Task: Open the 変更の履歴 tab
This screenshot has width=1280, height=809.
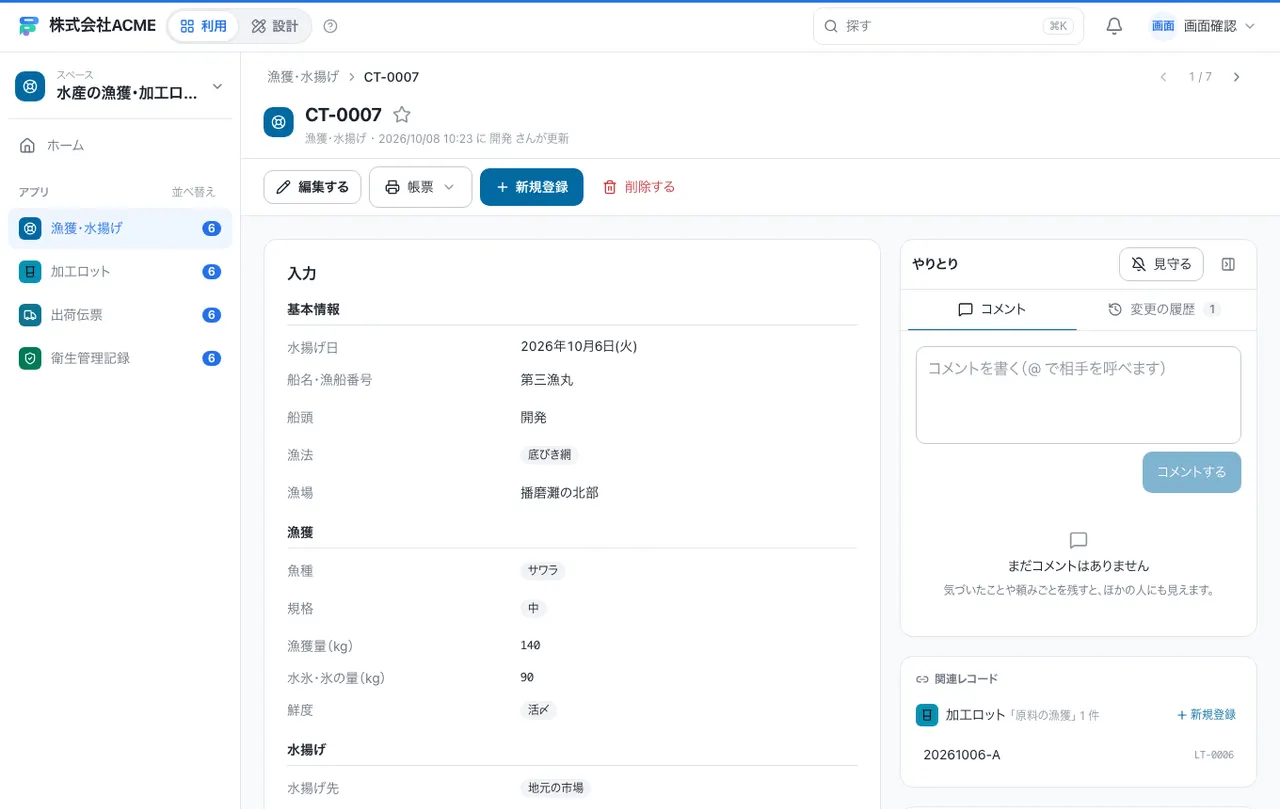Action: click(1164, 310)
